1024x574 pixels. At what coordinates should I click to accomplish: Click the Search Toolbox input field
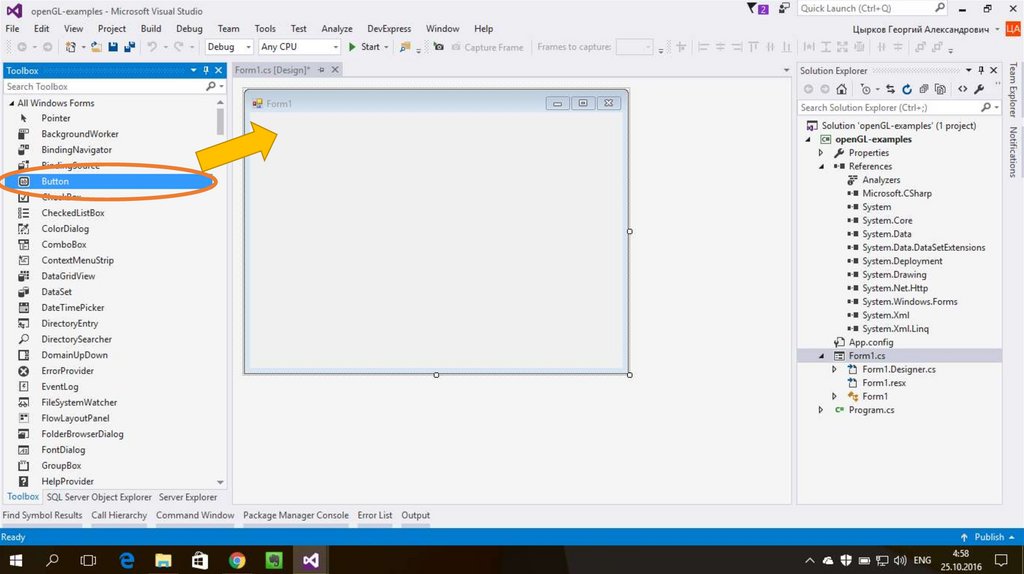click(108, 87)
